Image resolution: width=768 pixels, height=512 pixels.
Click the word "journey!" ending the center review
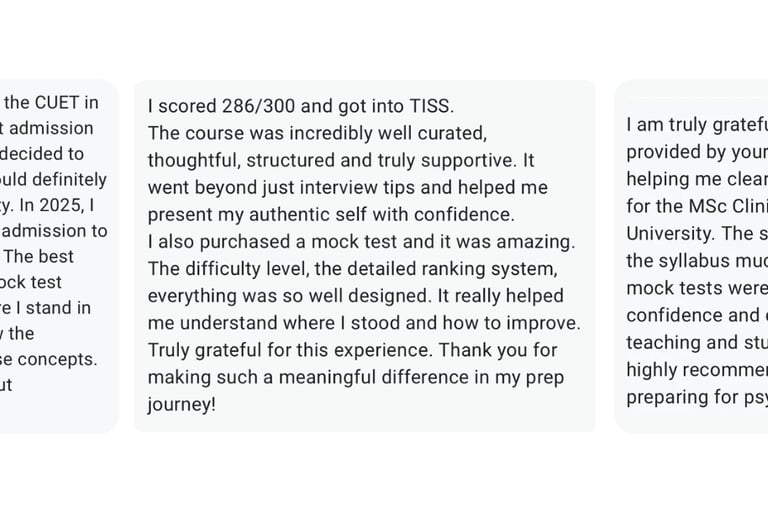[181, 405]
